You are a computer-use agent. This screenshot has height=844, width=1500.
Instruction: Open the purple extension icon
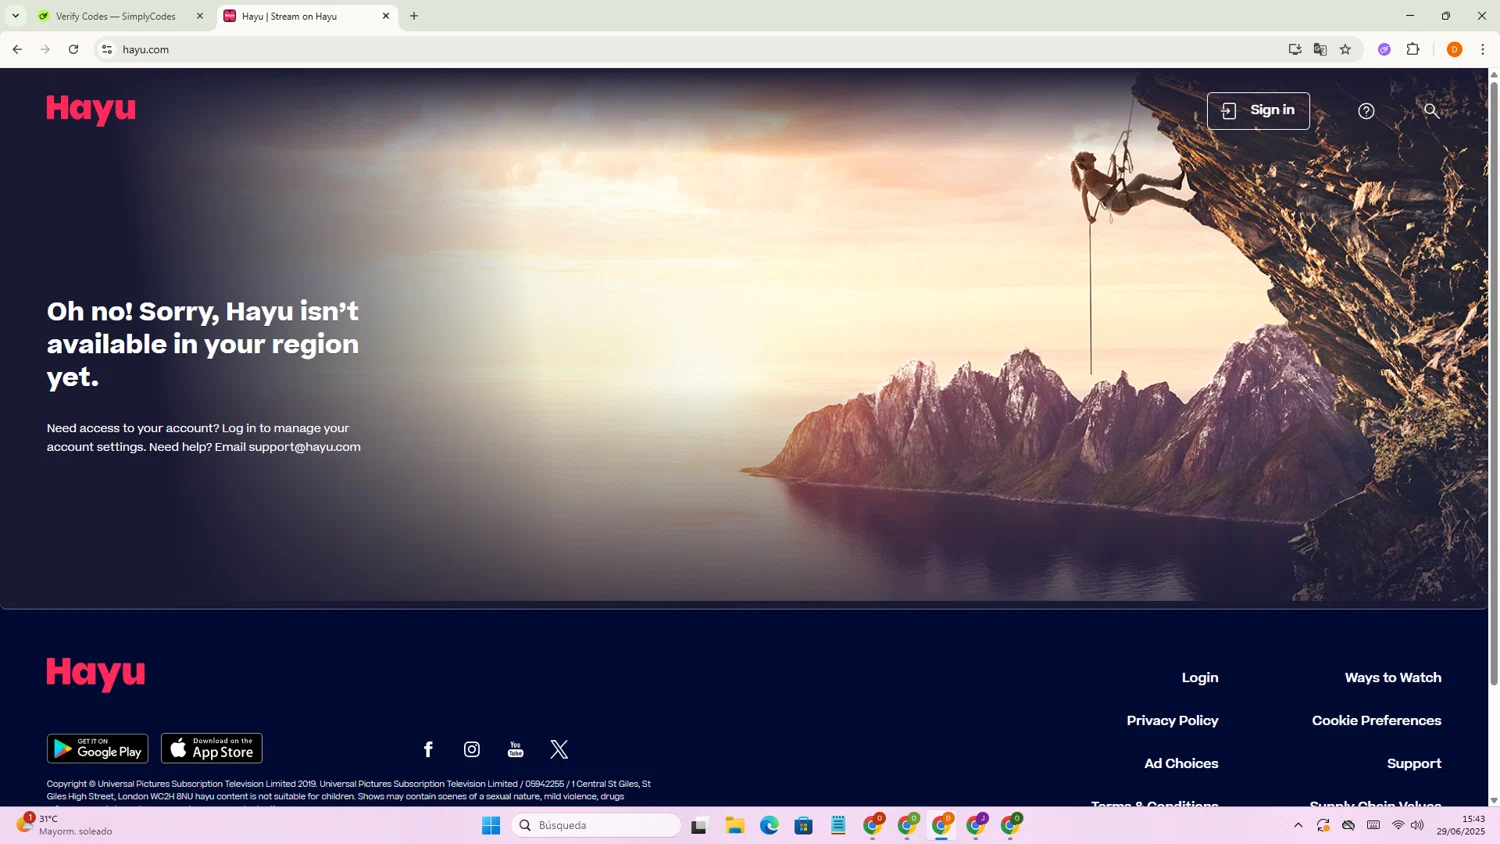[x=1384, y=49]
